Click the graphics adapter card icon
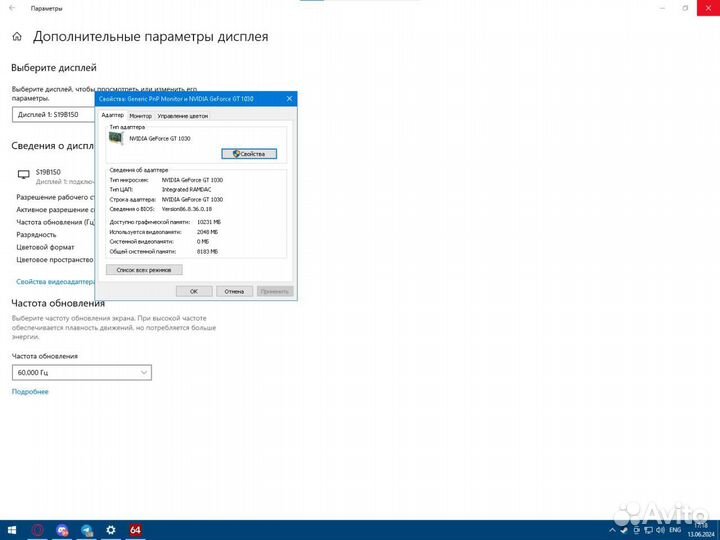 pos(116,138)
